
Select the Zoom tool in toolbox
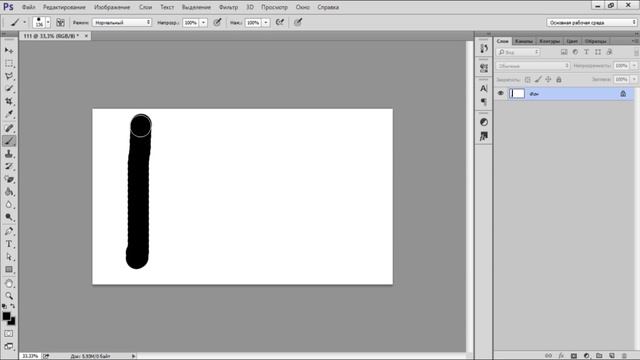pyautogui.click(x=9, y=296)
